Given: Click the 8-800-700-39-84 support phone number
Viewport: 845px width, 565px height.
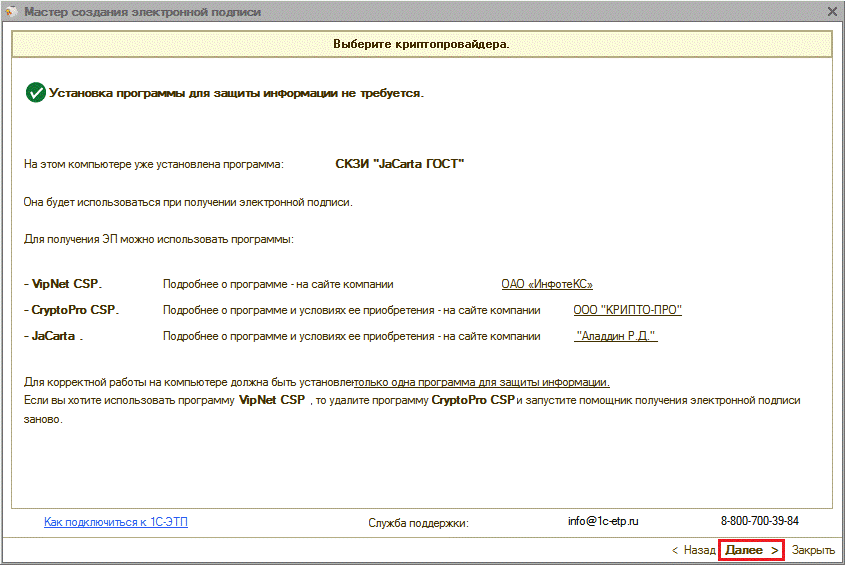Looking at the screenshot, I should (x=760, y=521).
